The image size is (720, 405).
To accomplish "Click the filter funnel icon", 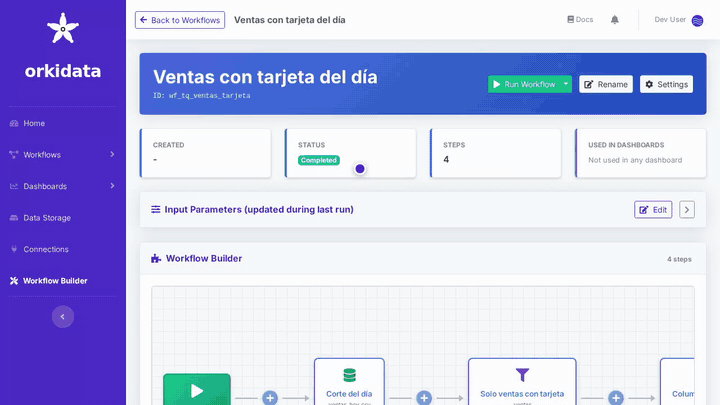I will coord(523,375).
